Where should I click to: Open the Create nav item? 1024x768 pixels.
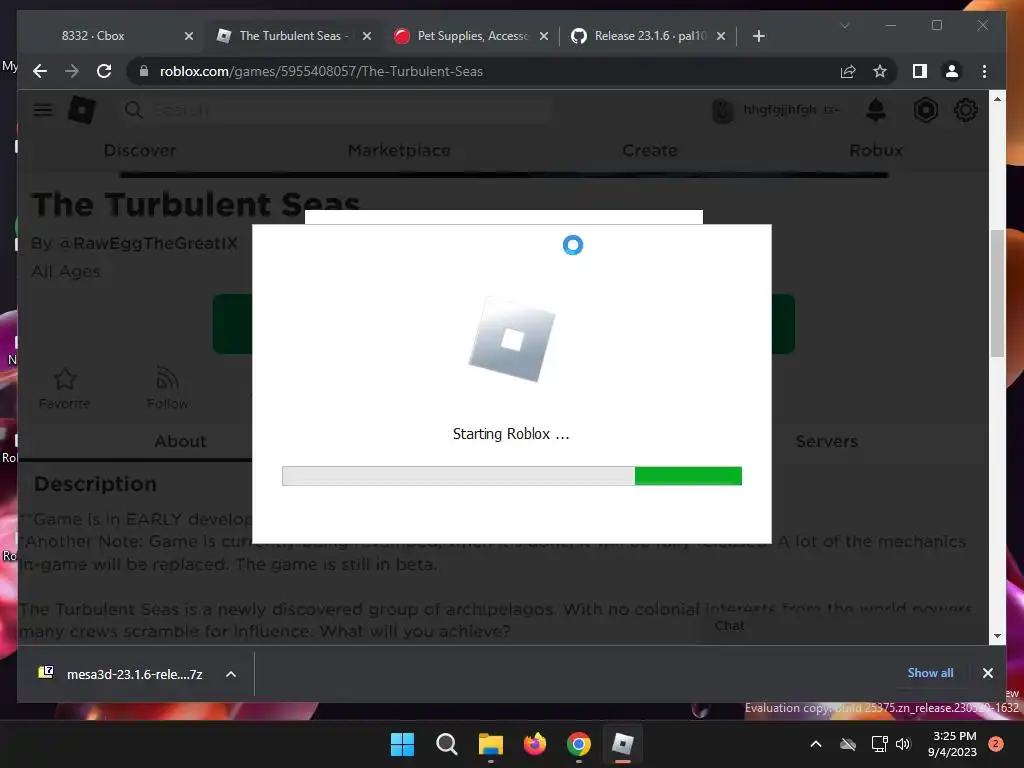pos(650,150)
